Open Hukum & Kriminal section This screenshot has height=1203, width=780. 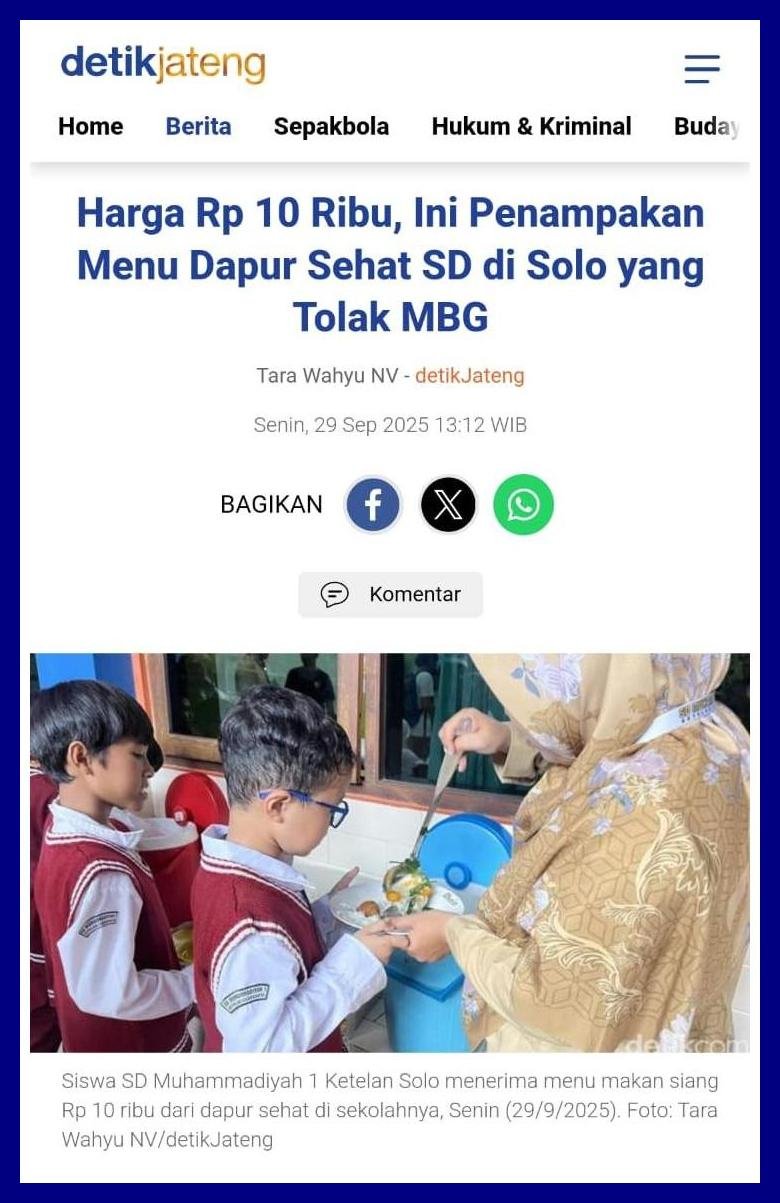(x=531, y=127)
